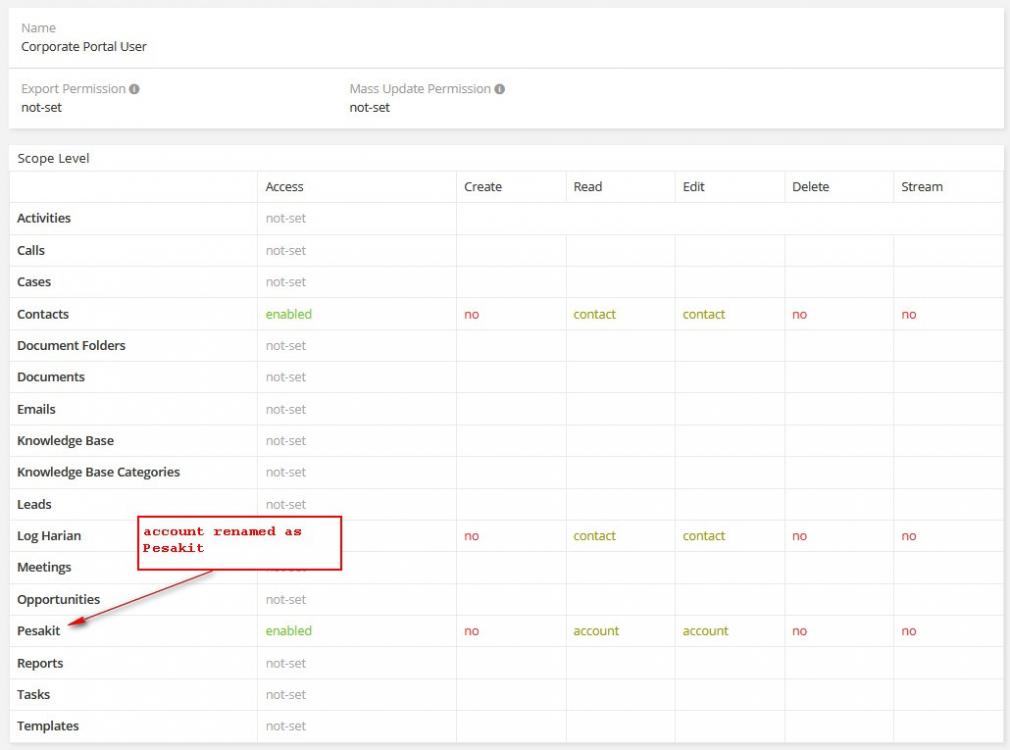Click info icon beside Export Permission
The width and height of the screenshot is (1010, 750).
click(x=134, y=89)
